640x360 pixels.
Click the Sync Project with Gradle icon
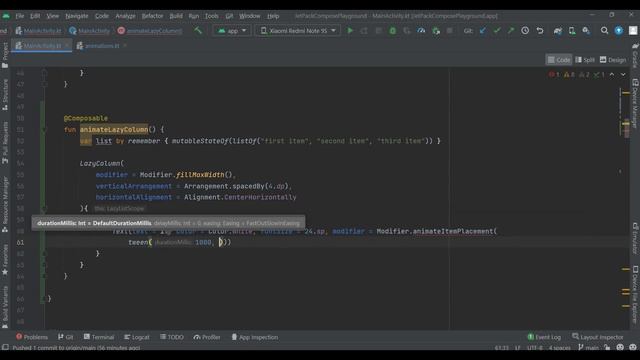click(558, 31)
